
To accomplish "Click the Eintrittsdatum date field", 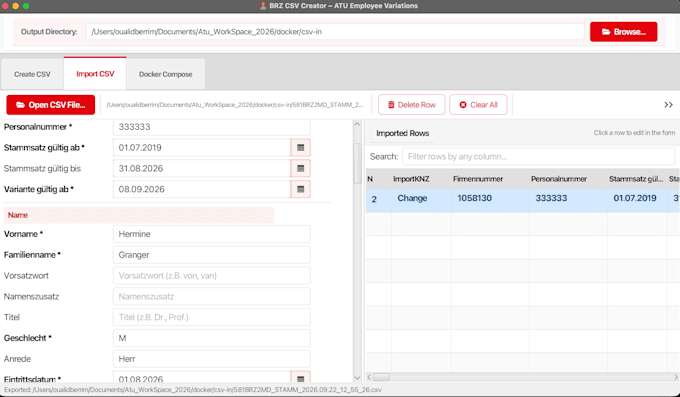I will click(202, 378).
